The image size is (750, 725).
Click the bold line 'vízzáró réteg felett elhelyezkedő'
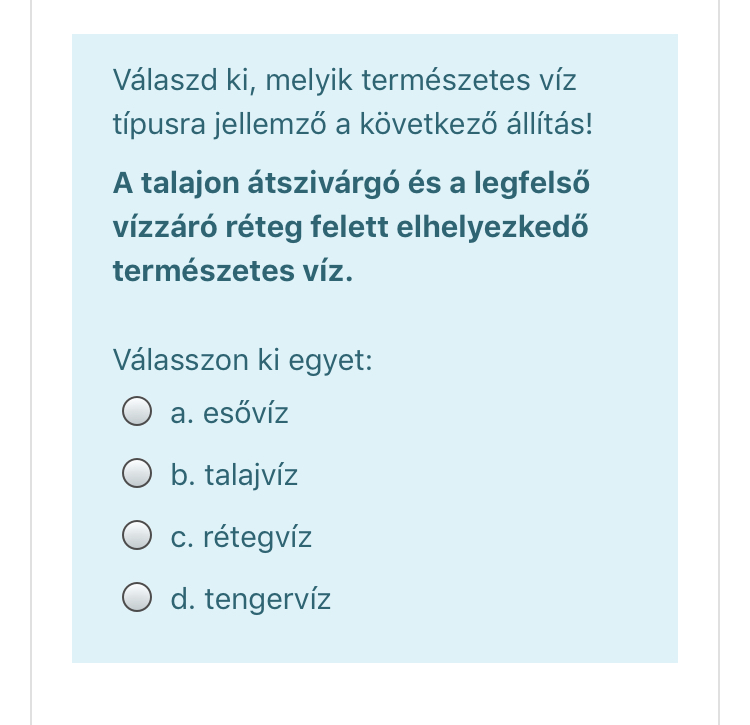click(351, 227)
